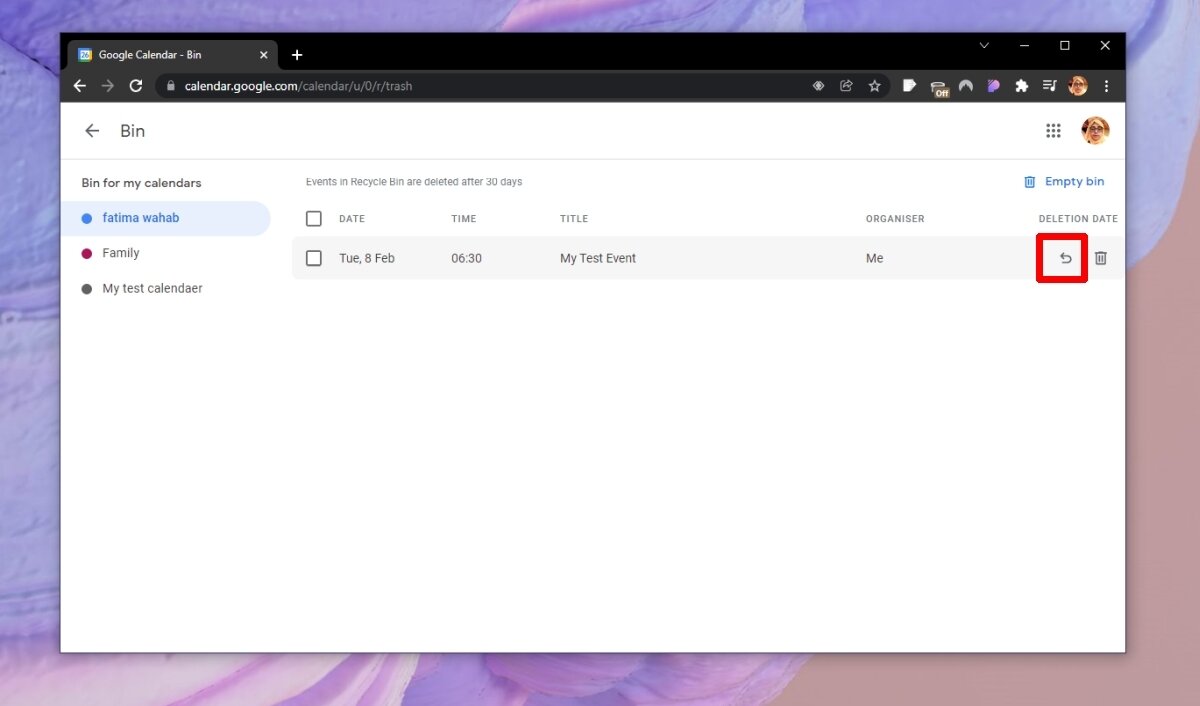
Task: Open My test calendaer bin
Action: 152,288
